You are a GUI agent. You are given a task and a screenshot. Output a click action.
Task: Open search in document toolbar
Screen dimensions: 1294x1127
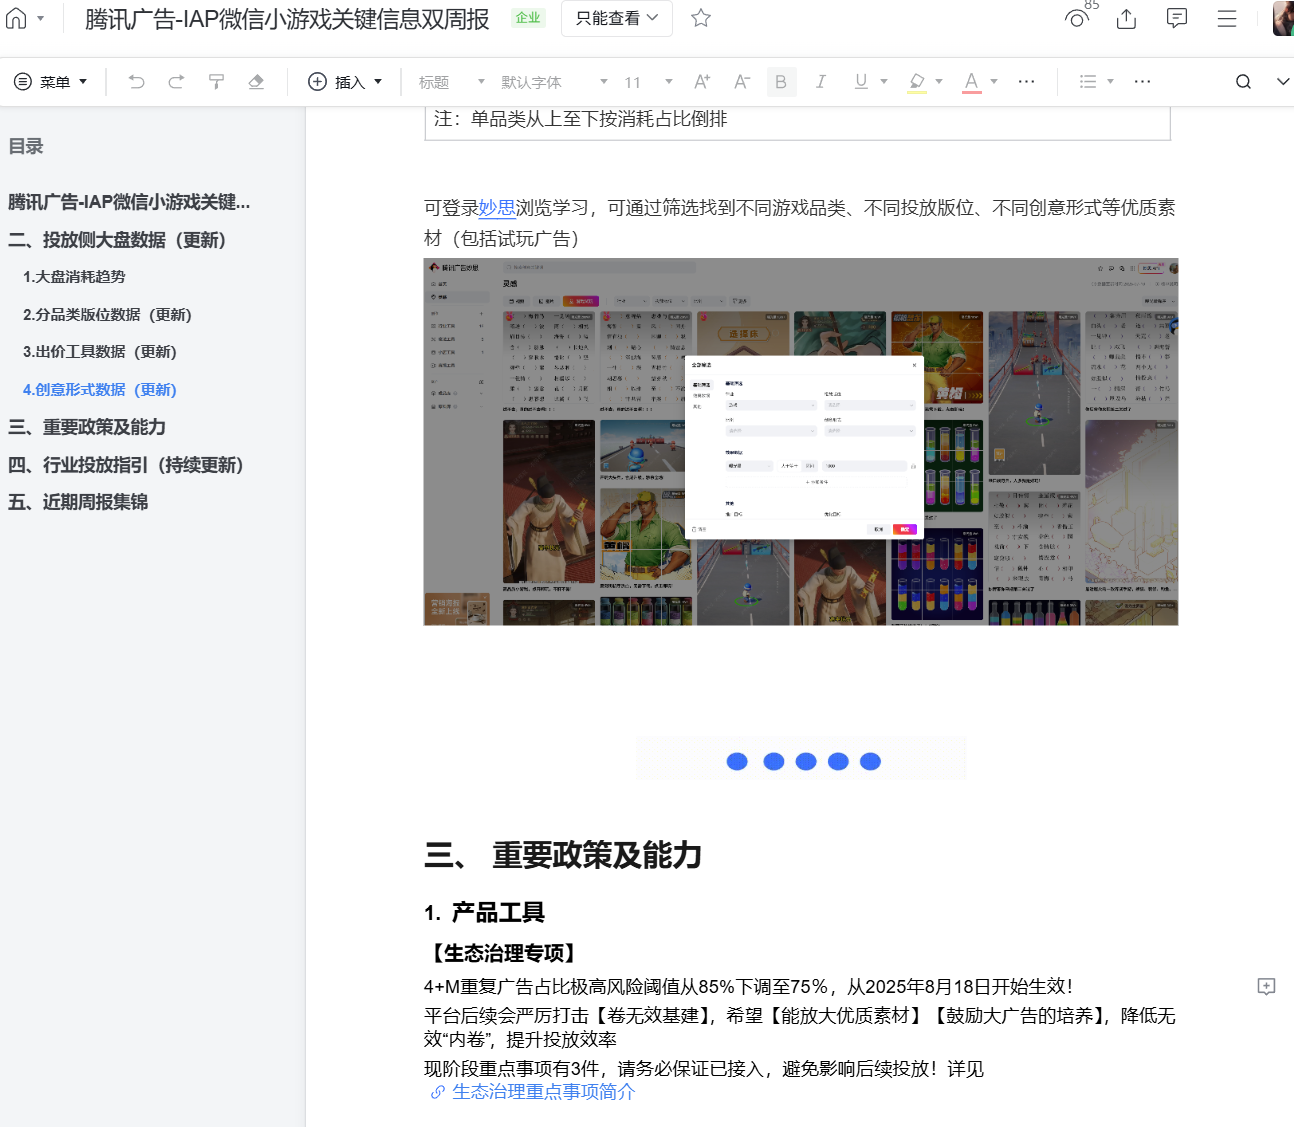[x=1243, y=82]
